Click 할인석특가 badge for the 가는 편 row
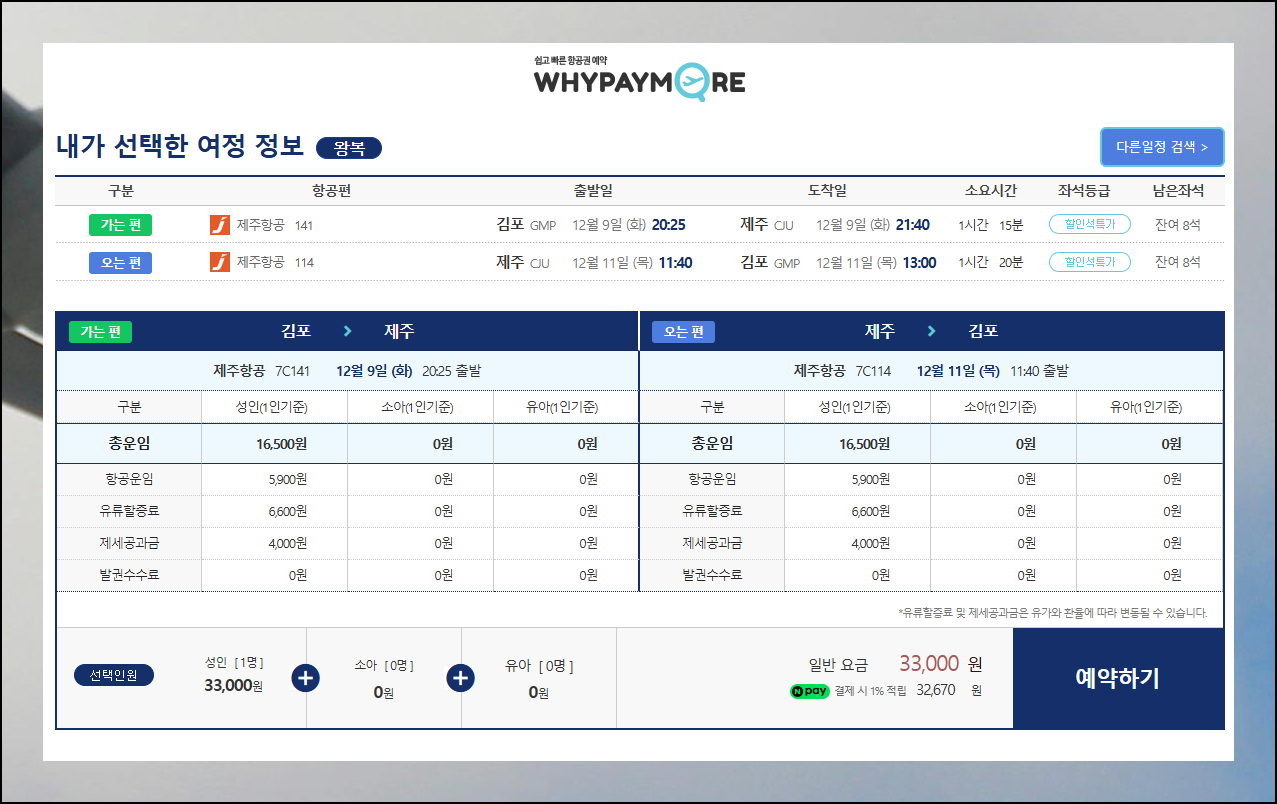1277x804 pixels. click(x=1090, y=224)
